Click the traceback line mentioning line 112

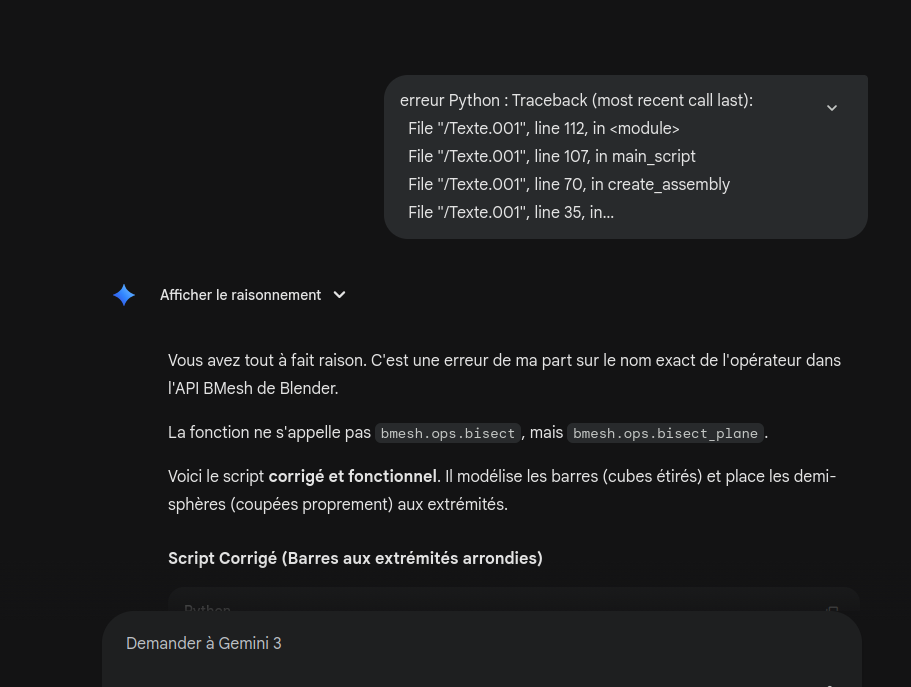(x=543, y=128)
